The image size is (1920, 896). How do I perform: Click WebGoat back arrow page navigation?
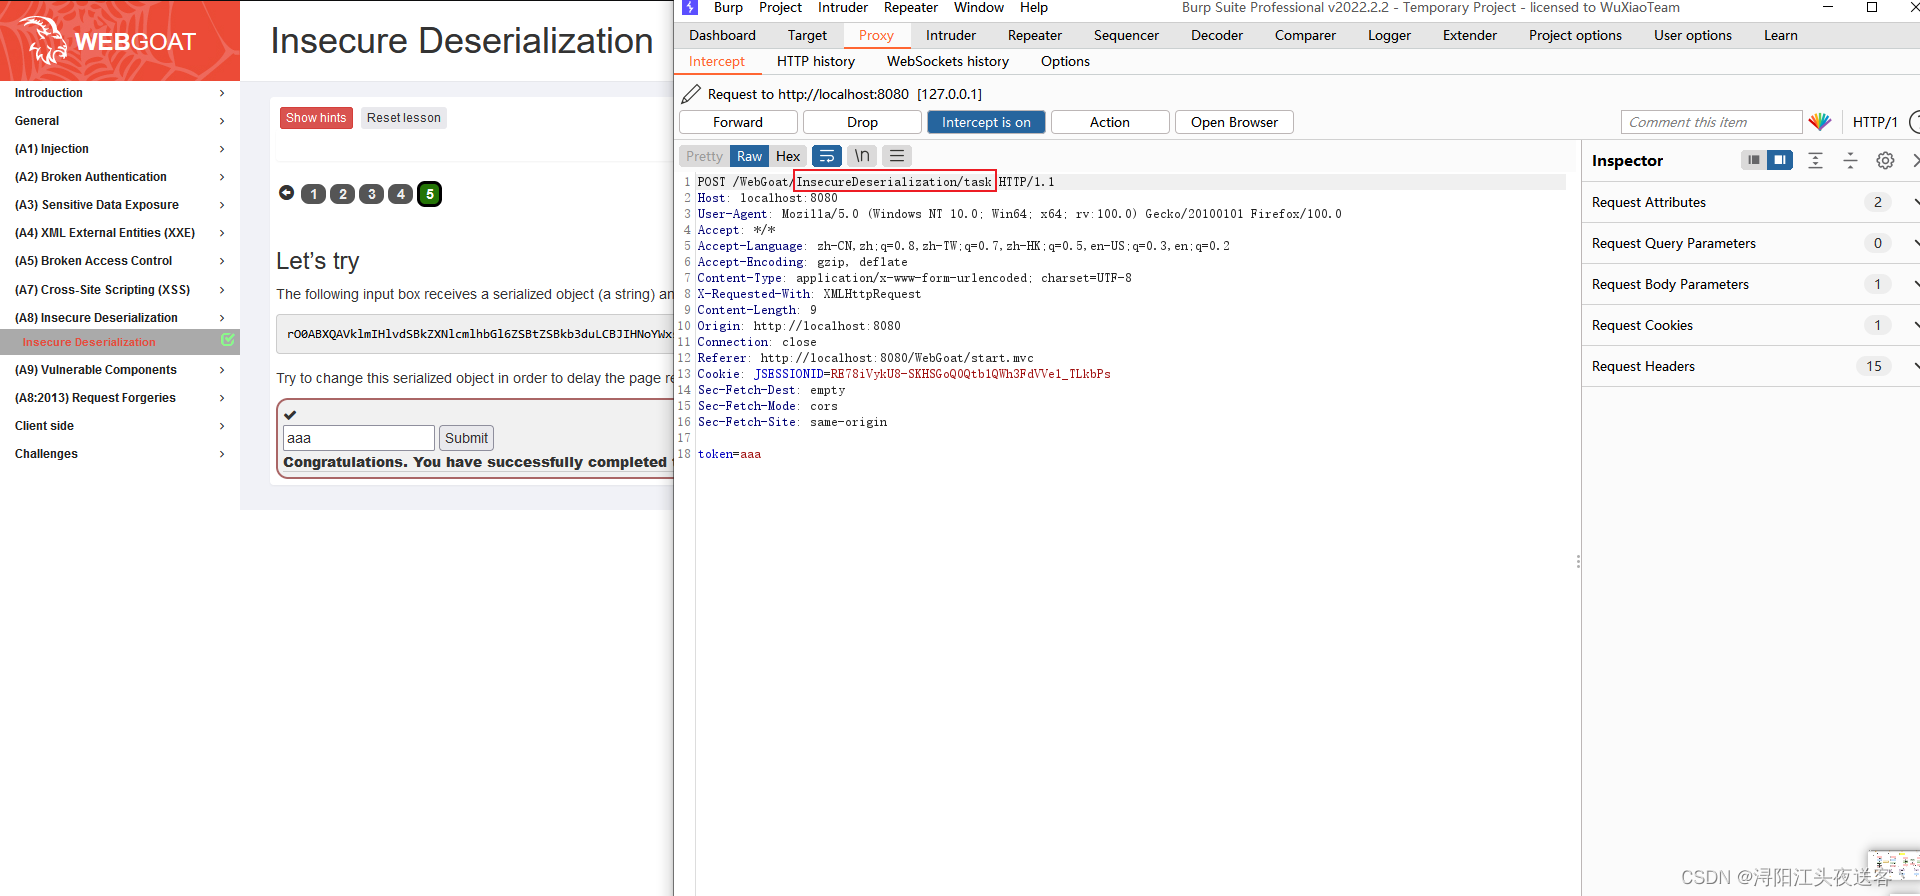pos(287,193)
